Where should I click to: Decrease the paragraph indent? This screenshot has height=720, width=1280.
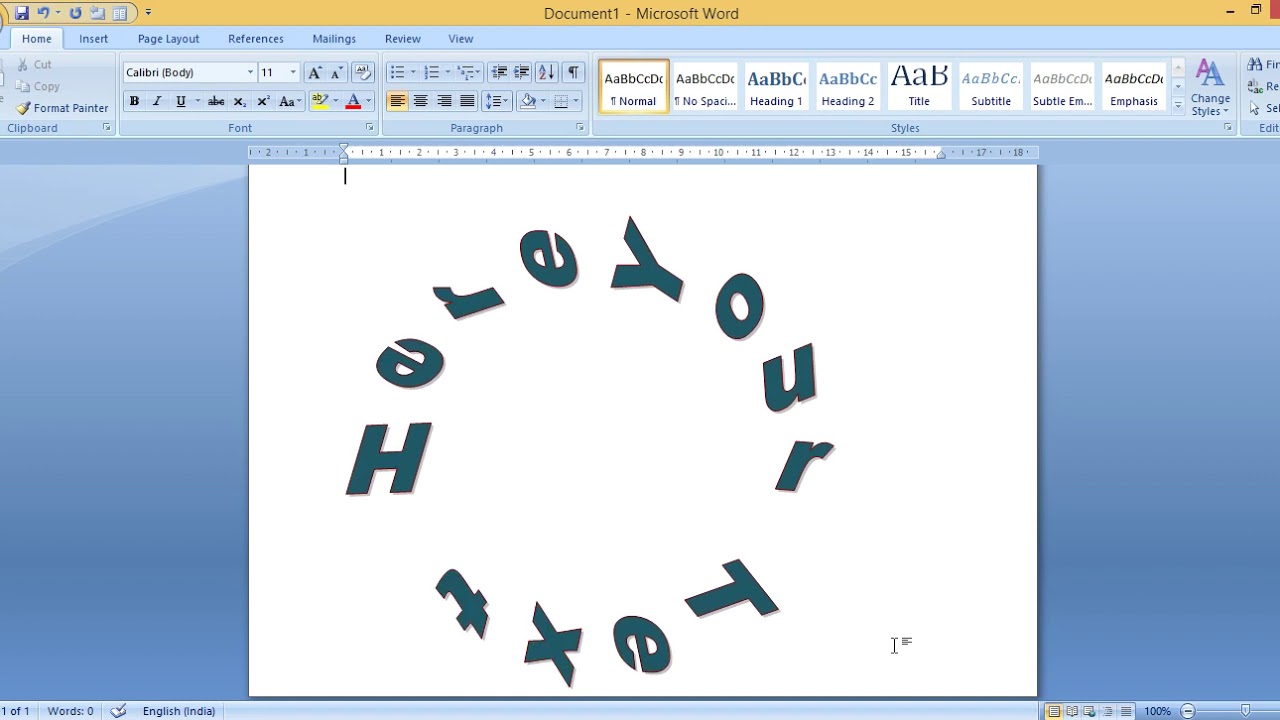coord(499,72)
